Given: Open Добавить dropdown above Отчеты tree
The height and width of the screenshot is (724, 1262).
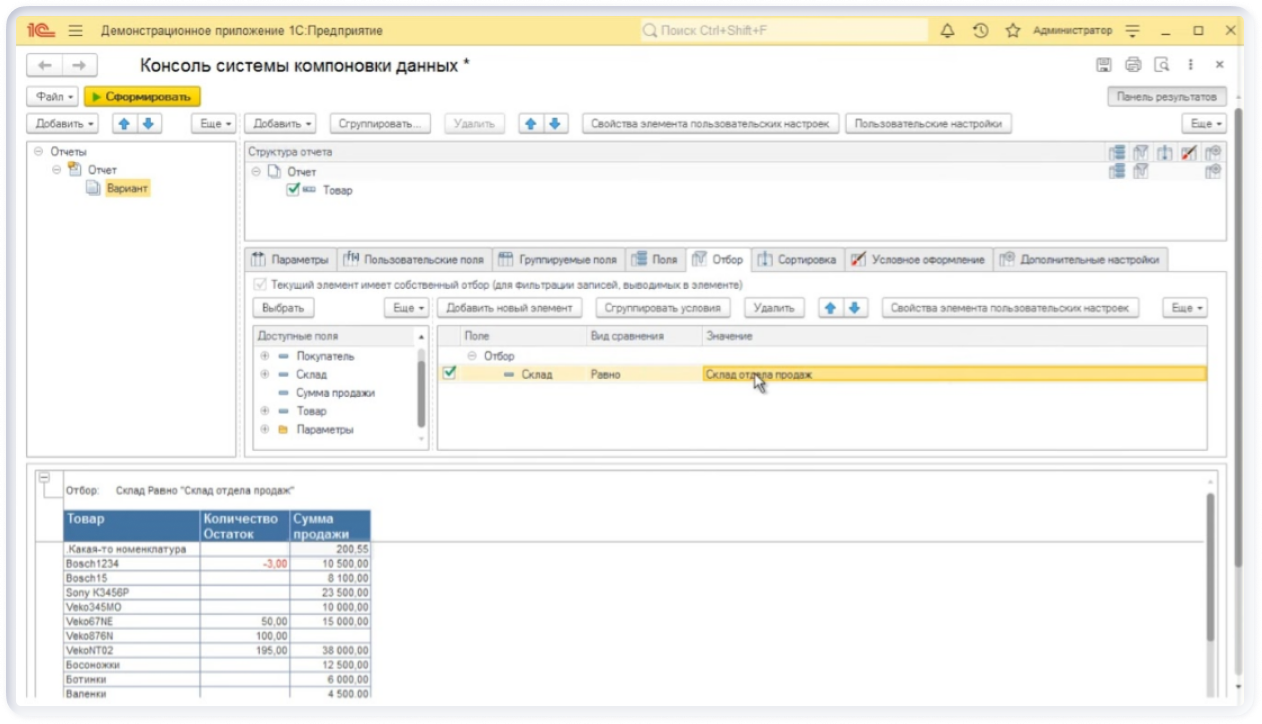Looking at the screenshot, I should [x=65, y=124].
